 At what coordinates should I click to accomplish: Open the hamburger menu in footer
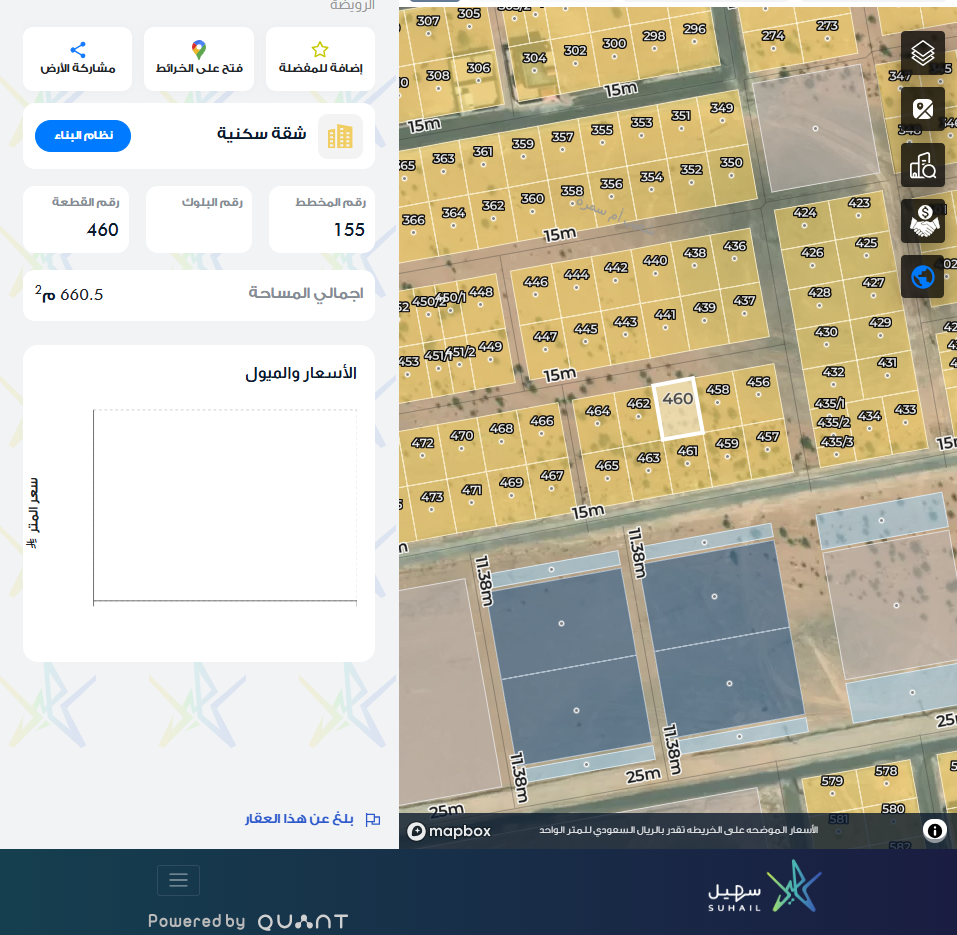178,880
